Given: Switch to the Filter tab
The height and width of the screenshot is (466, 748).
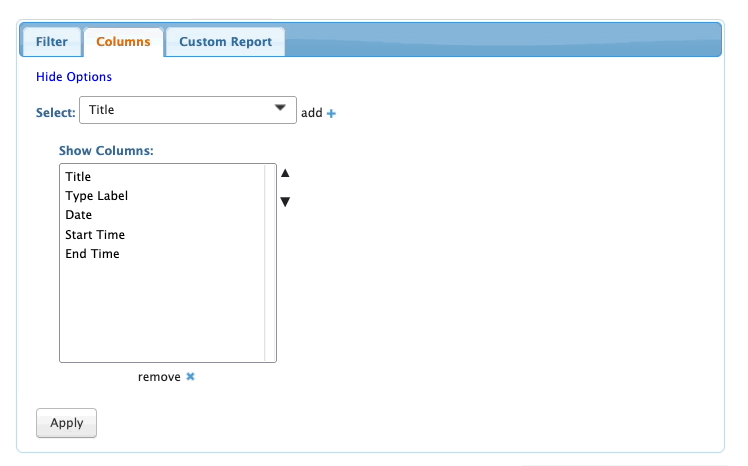Looking at the screenshot, I should coord(52,42).
